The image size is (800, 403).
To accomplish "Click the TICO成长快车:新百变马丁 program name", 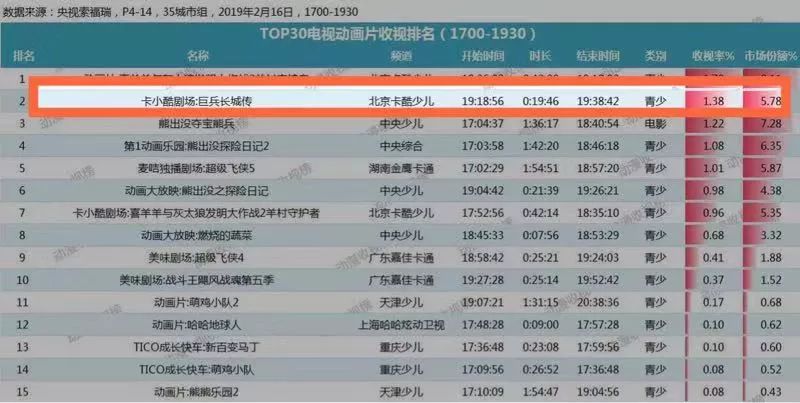I will (199, 346).
